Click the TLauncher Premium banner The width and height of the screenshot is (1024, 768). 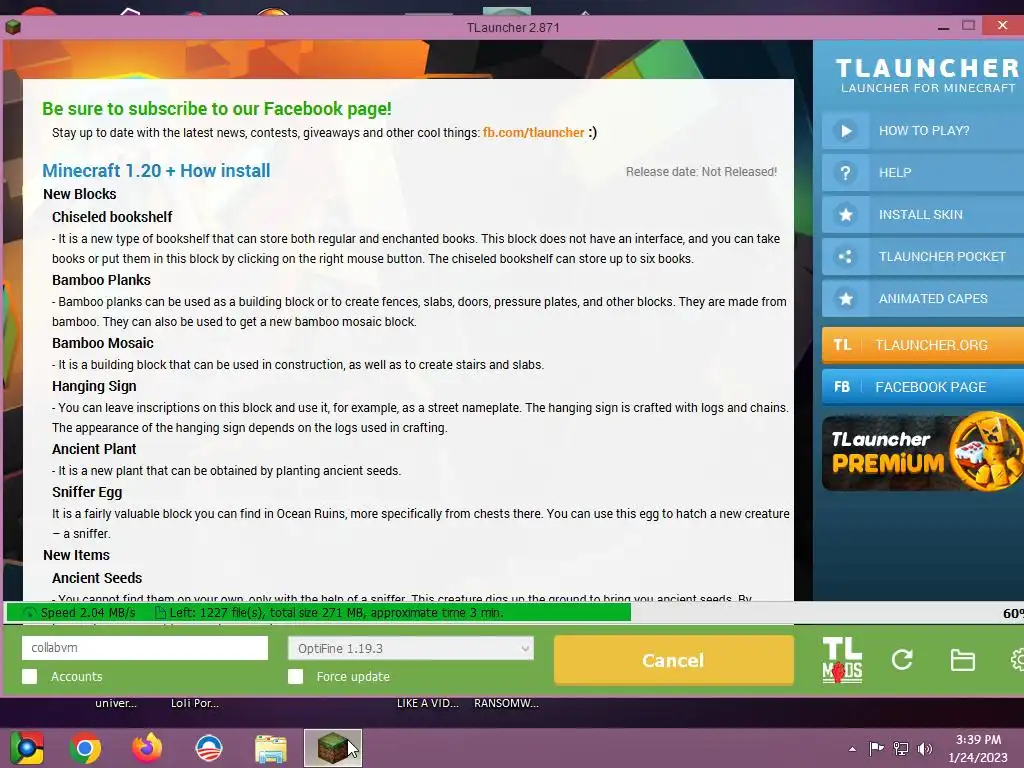click(923, 452)
